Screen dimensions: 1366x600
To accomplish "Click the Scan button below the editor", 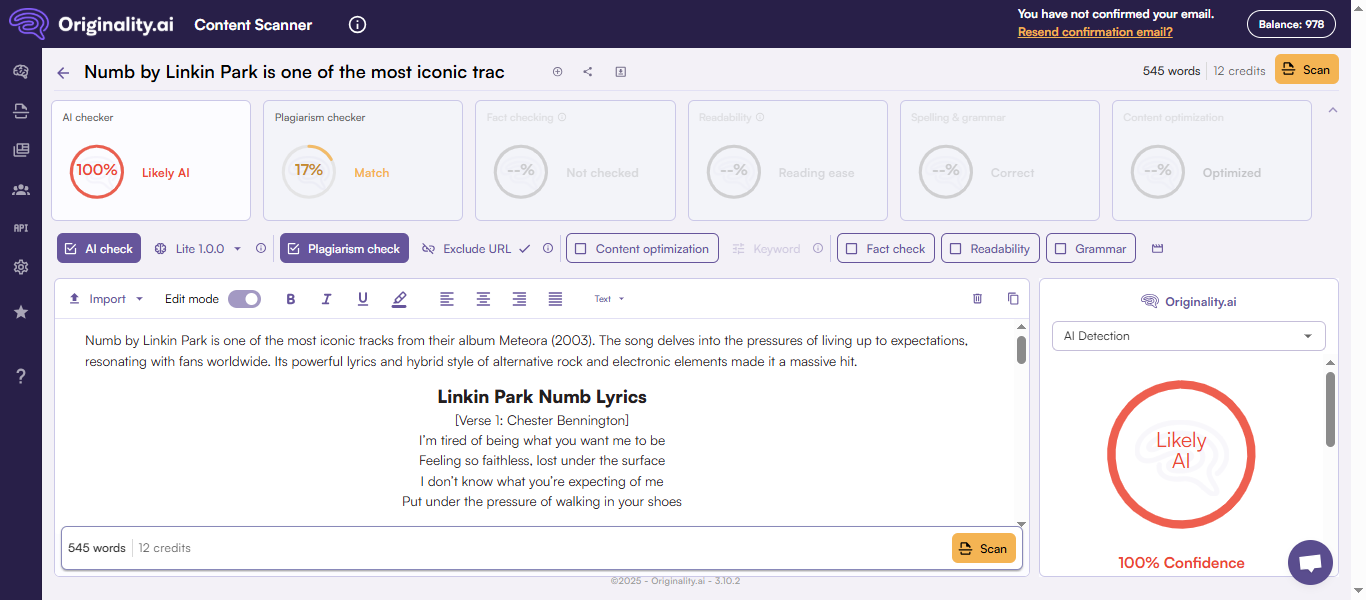I will click(x=984, y=548).
